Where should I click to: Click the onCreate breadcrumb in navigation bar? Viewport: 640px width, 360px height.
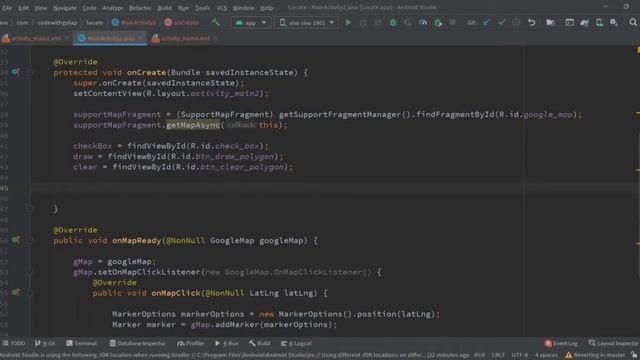(182, 22)
